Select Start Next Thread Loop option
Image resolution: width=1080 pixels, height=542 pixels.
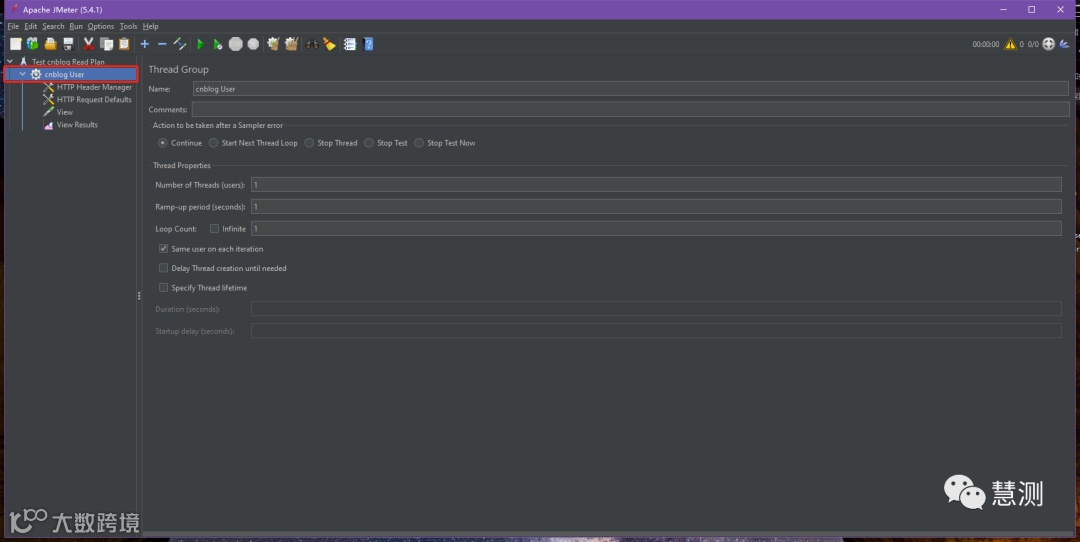point(214,143)
